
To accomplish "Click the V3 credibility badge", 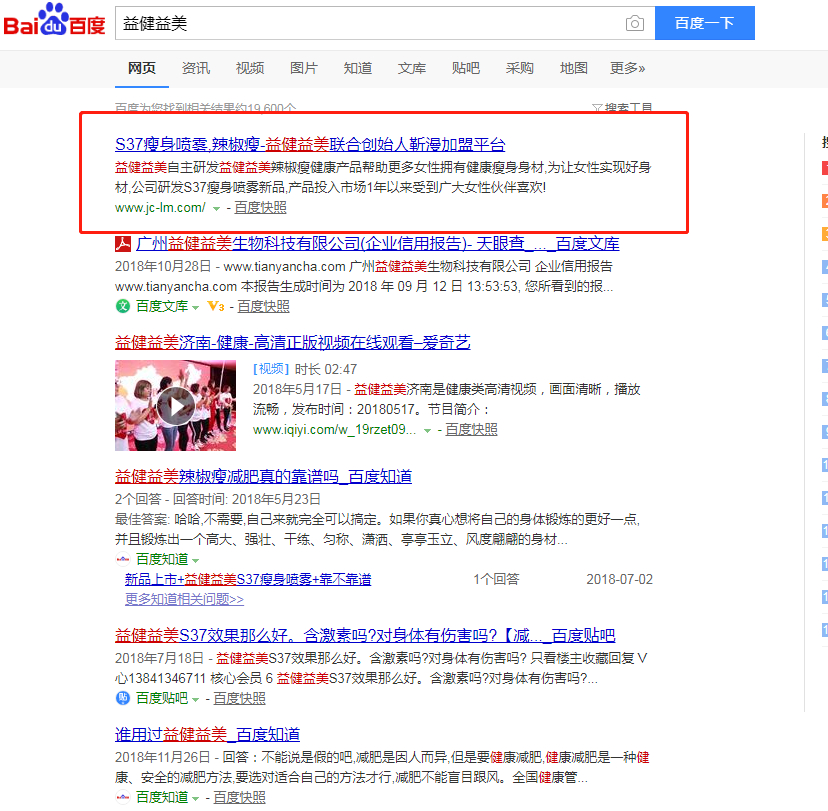I will pyautogui.click(x=215, y=306).
